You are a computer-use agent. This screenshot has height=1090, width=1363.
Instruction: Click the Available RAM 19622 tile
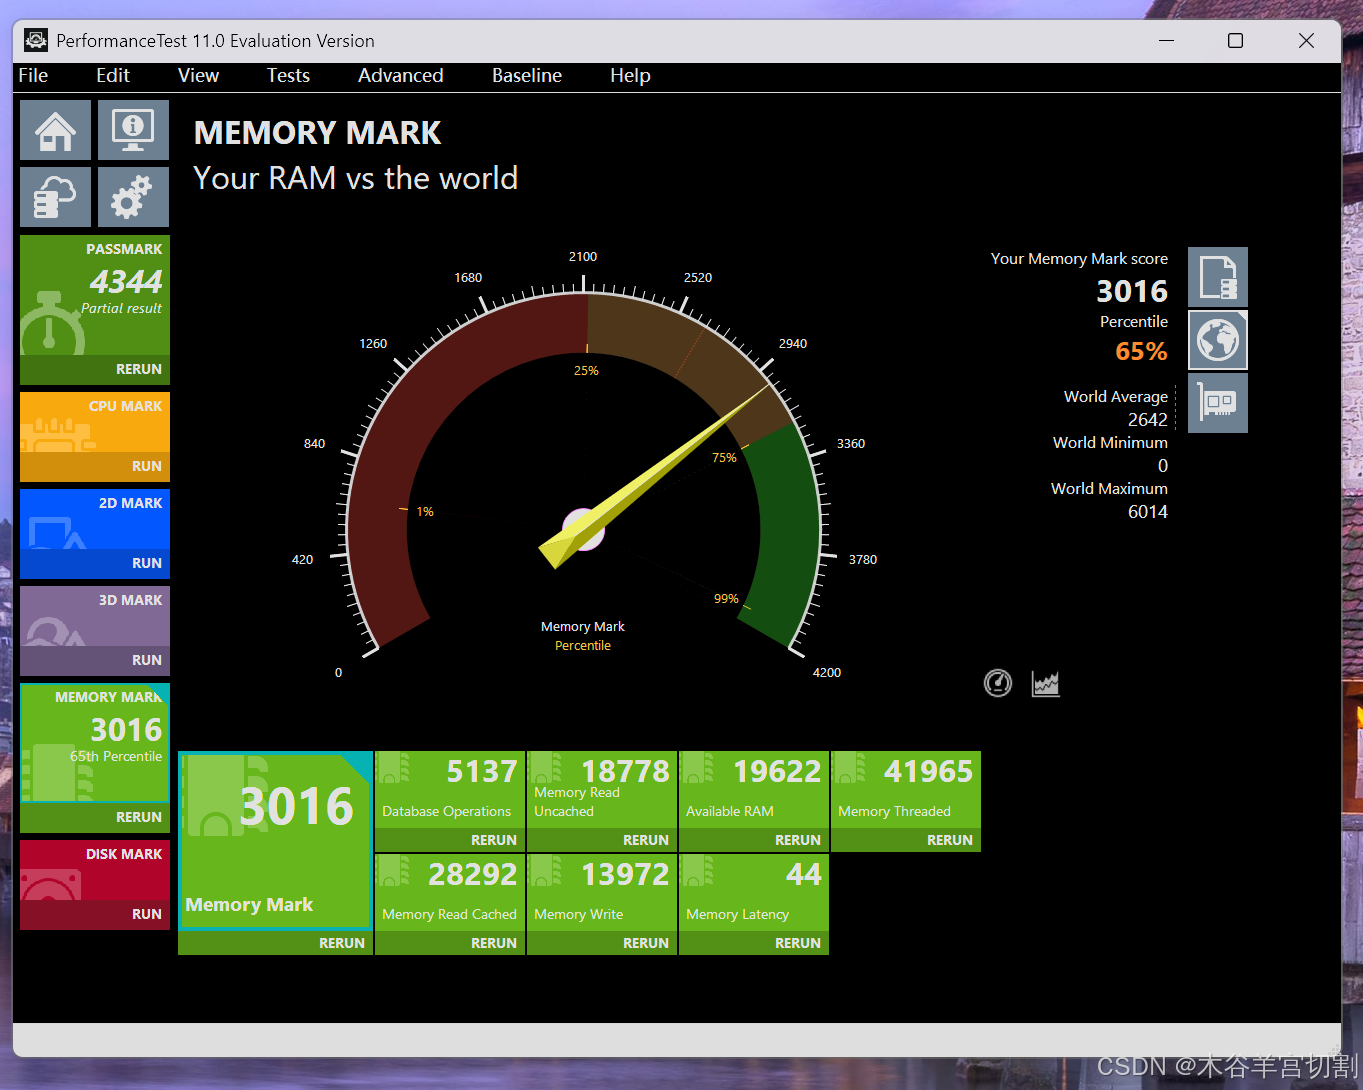754,789
